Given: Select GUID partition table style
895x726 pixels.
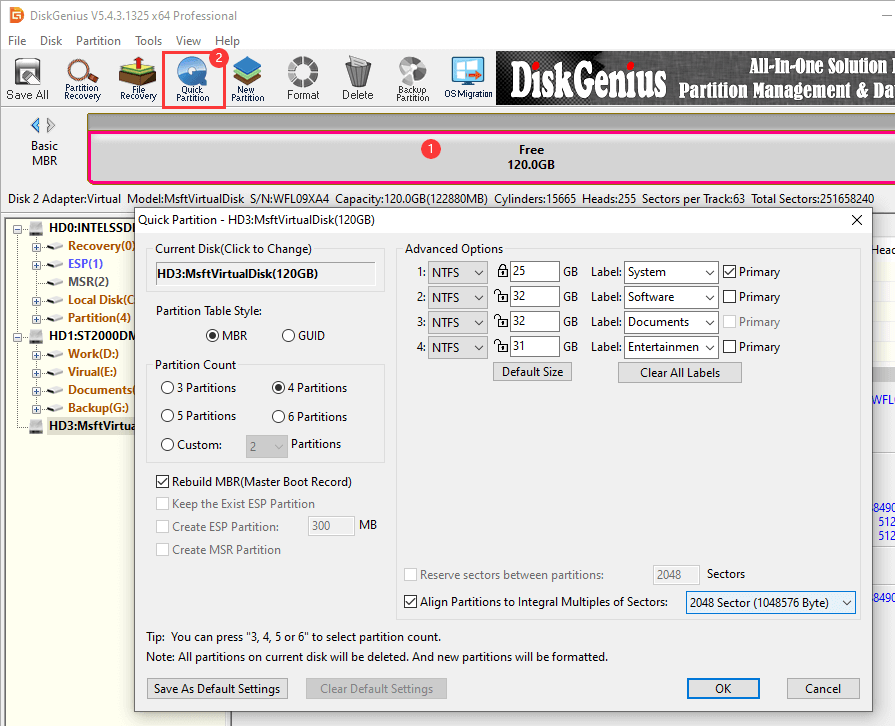Looking at the screenshot, I should coord(289,336).
